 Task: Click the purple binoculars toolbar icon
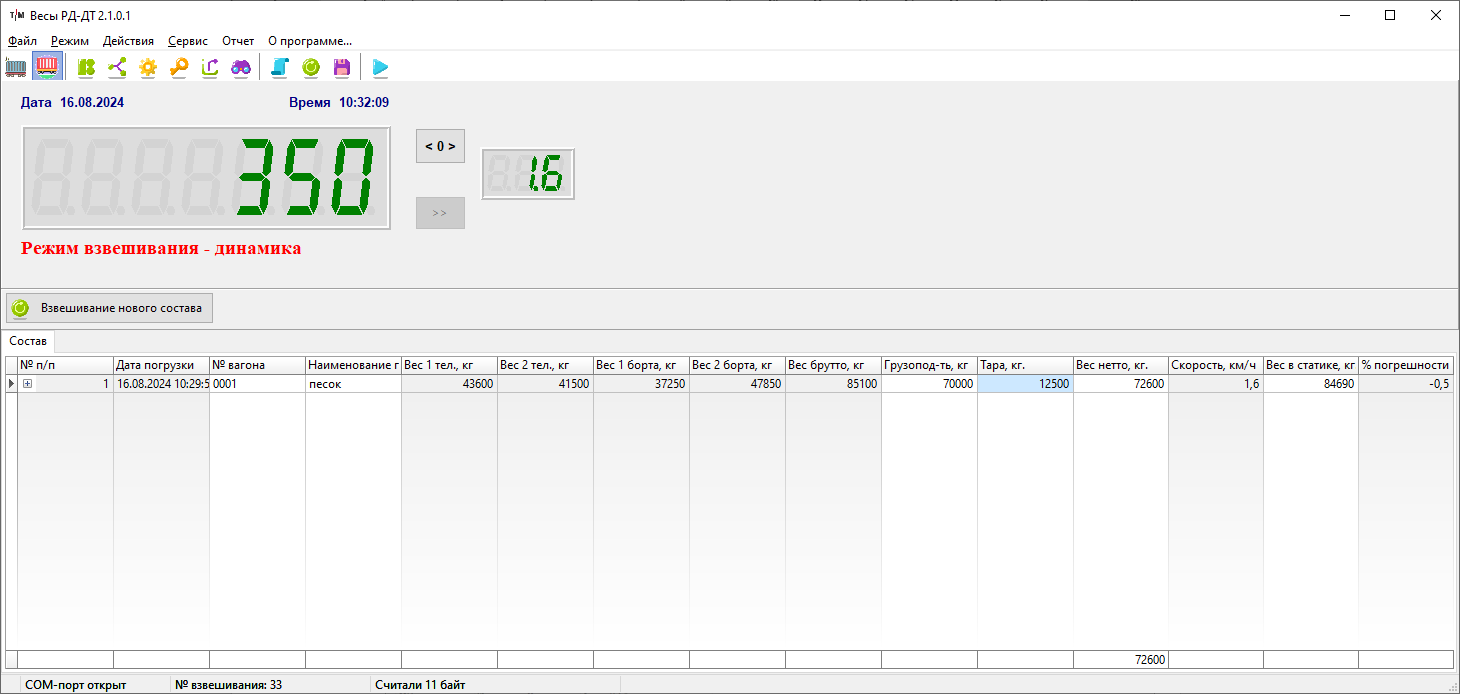241,67
